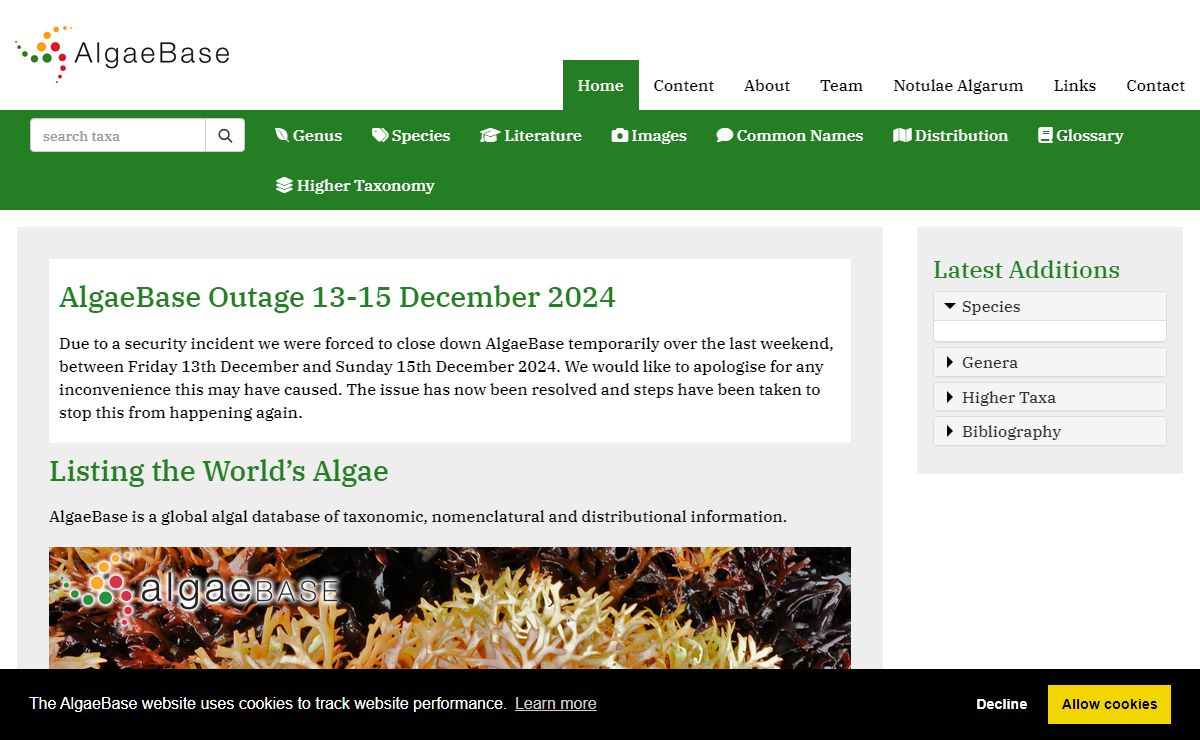
Task: Open the Literature search link
Action: tap(531, 135)
